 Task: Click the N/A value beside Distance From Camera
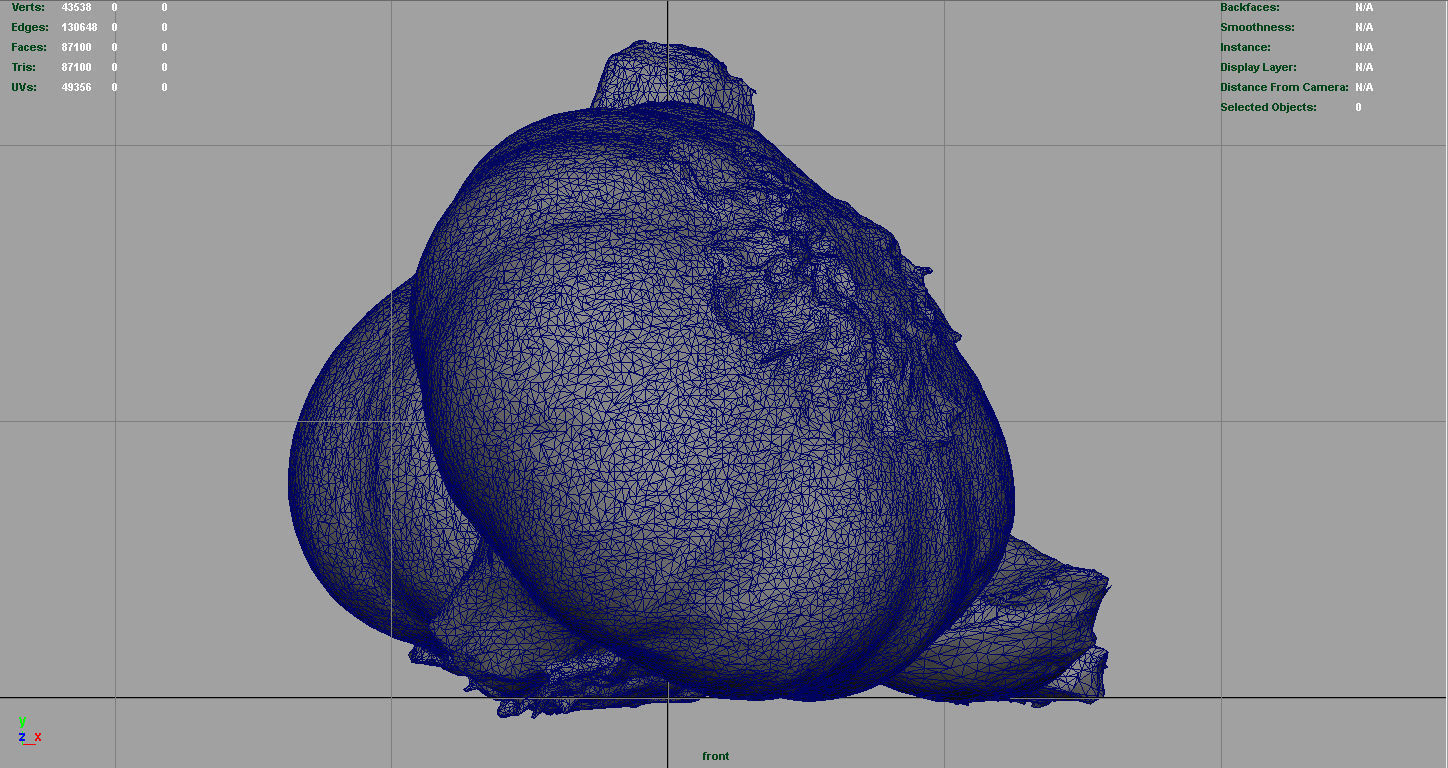point(1364,87)
